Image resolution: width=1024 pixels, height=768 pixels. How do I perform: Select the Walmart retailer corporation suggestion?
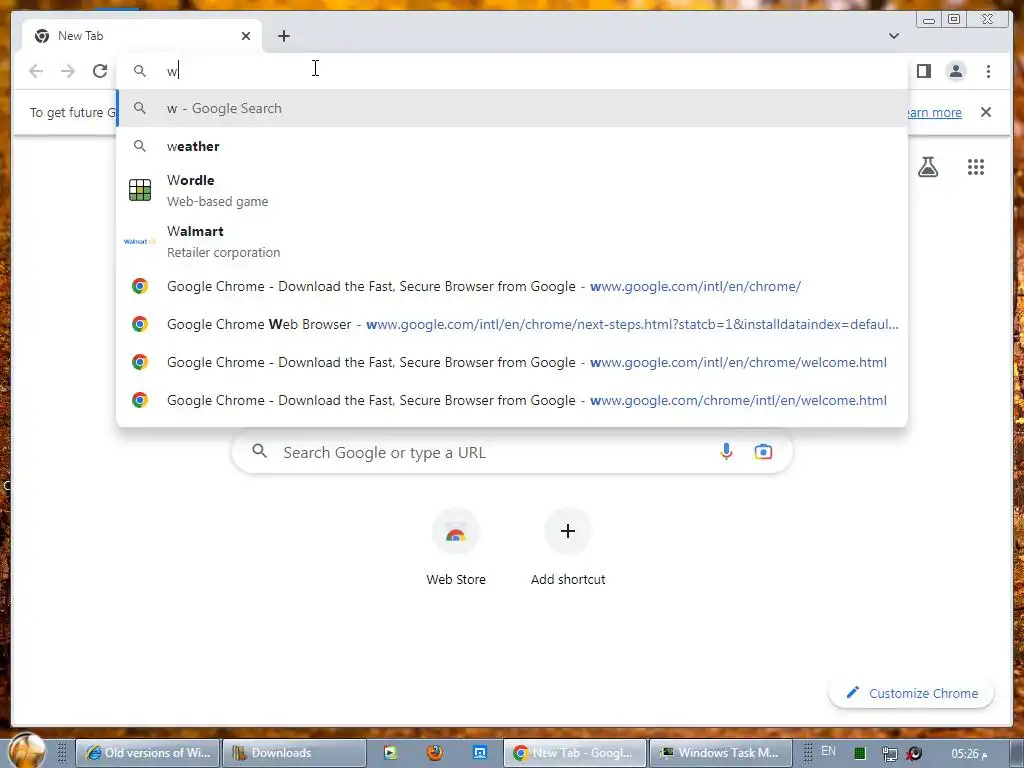[512, 242]
